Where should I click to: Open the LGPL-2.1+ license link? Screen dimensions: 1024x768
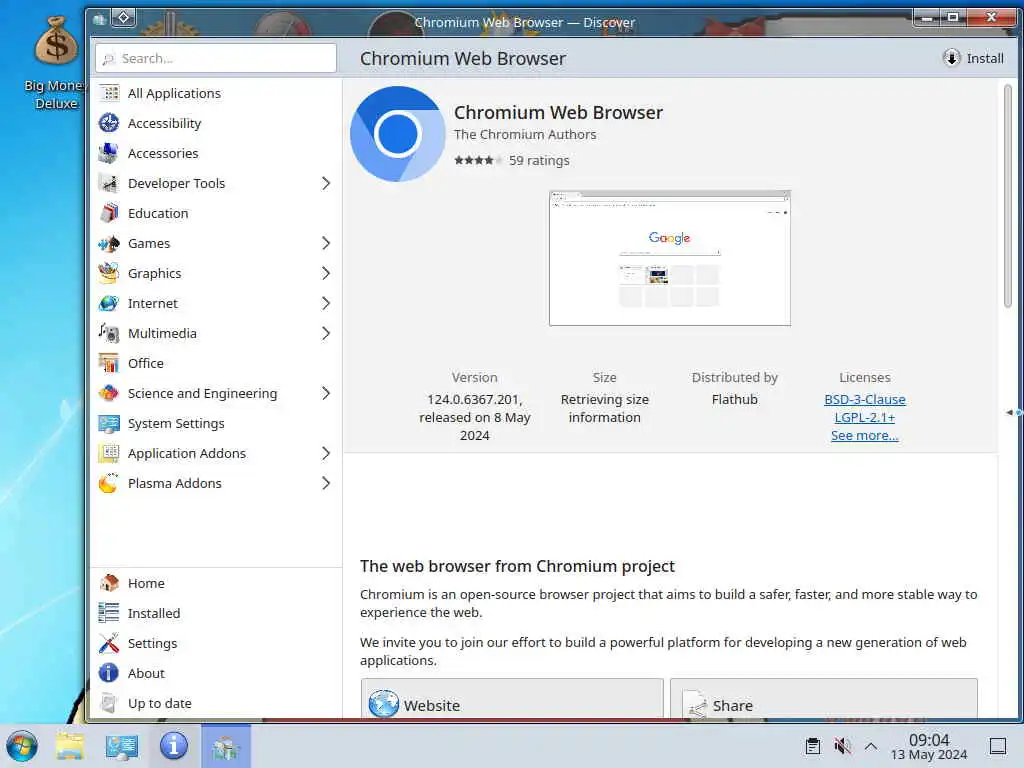point(865,417)
